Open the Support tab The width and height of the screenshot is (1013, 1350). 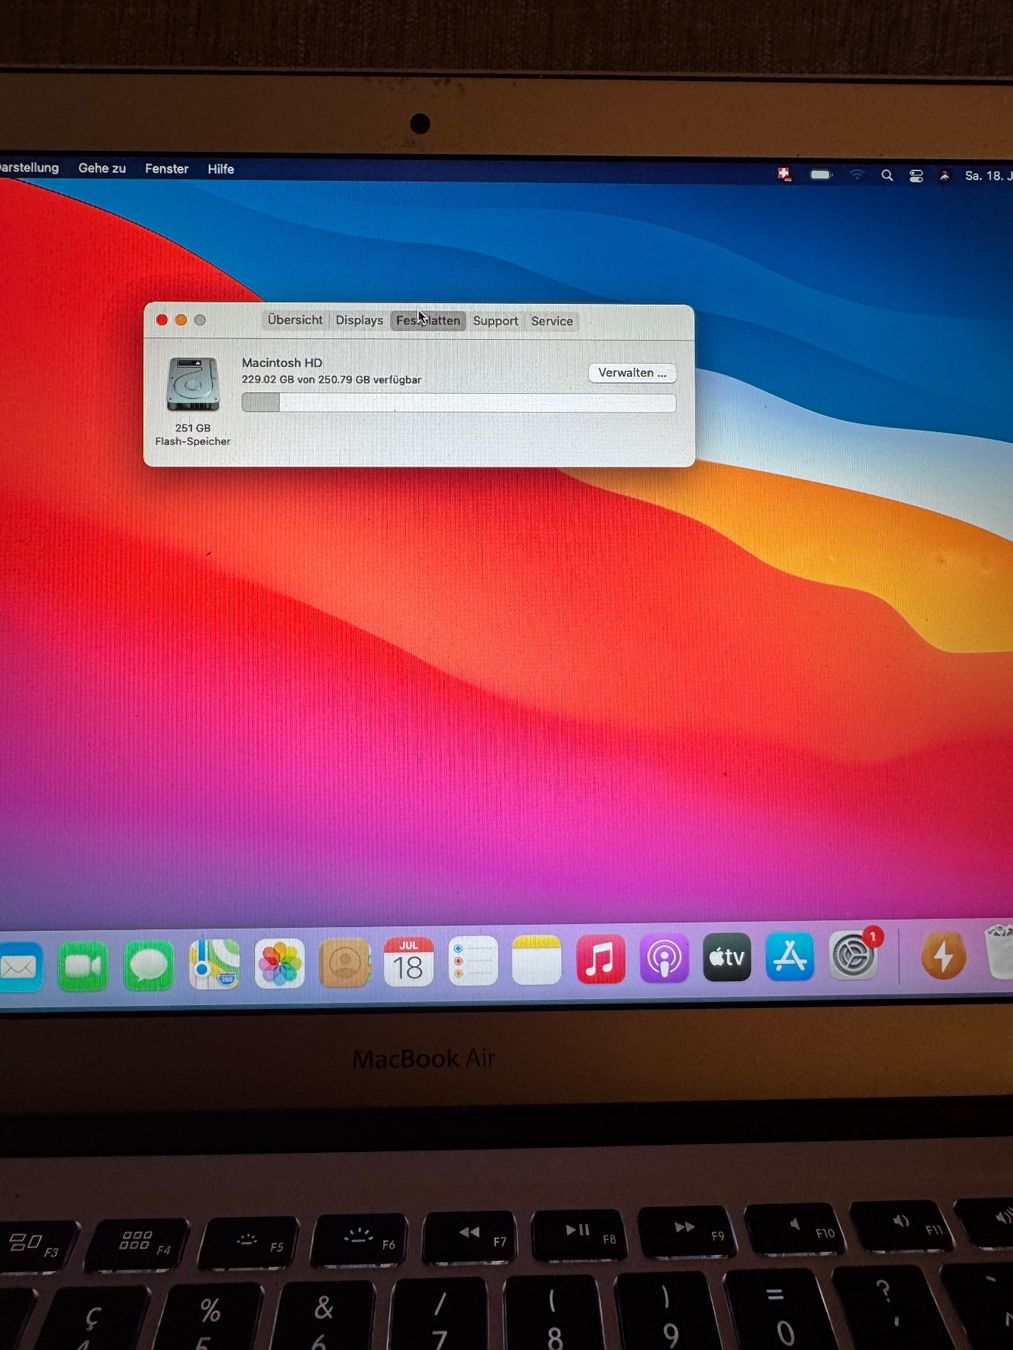(x=495, y=321)
